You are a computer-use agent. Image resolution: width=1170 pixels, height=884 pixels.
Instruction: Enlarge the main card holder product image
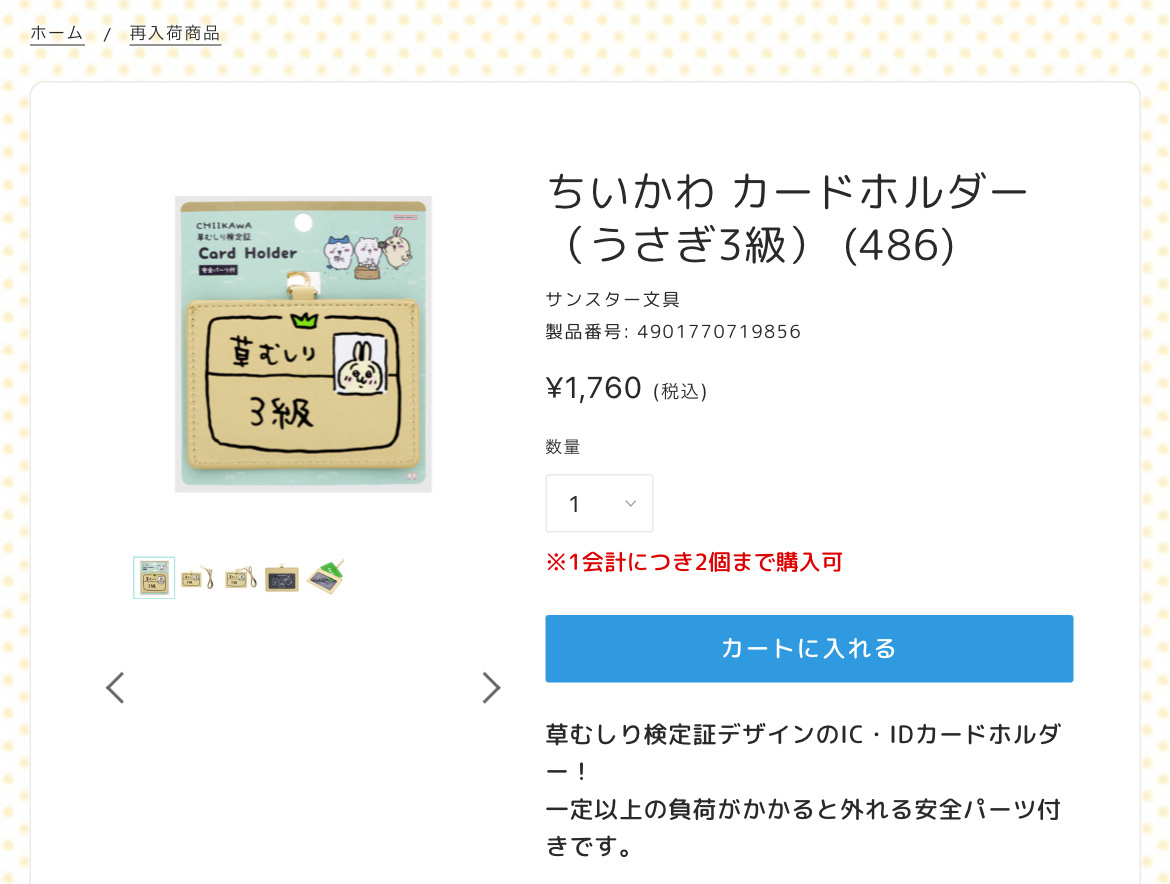pyautogui.click(x=303, y=344)
